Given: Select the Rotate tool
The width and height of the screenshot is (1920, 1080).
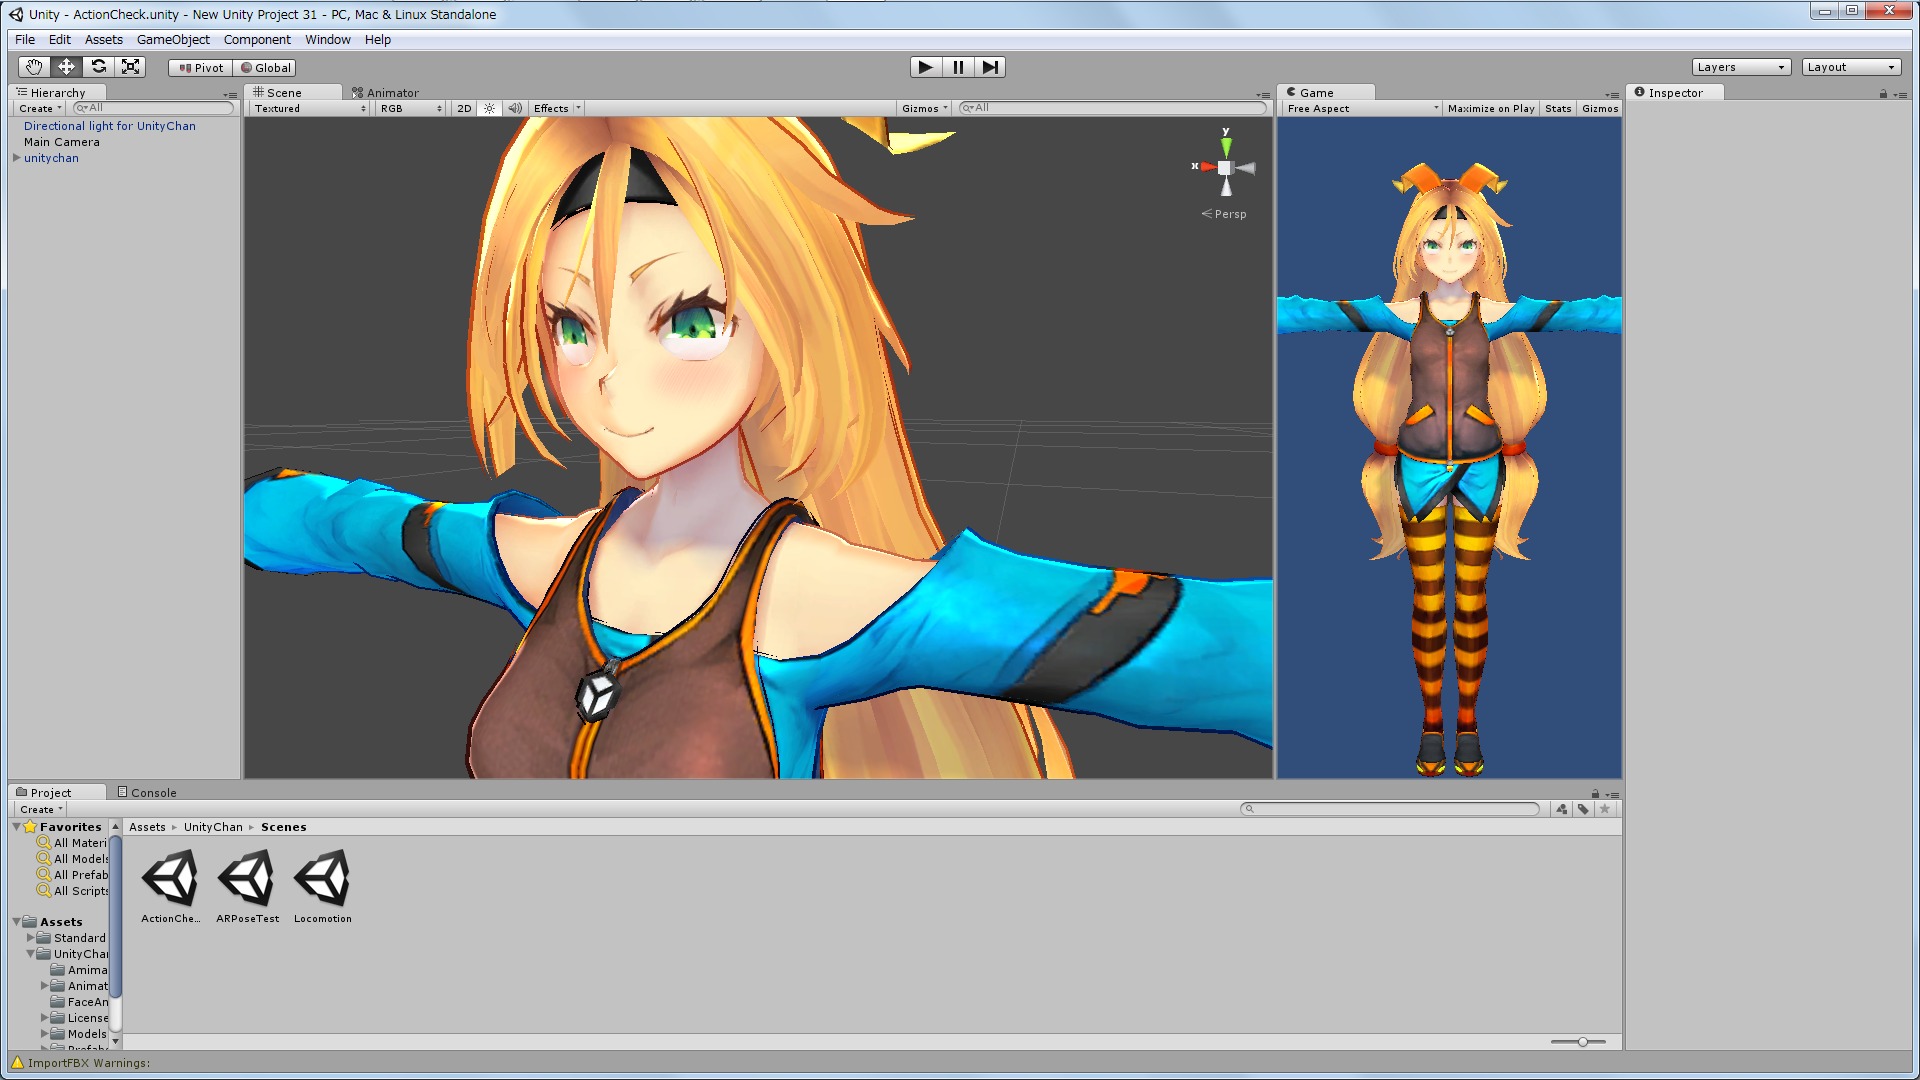Looking at the screenshot, I should point(98,67).
